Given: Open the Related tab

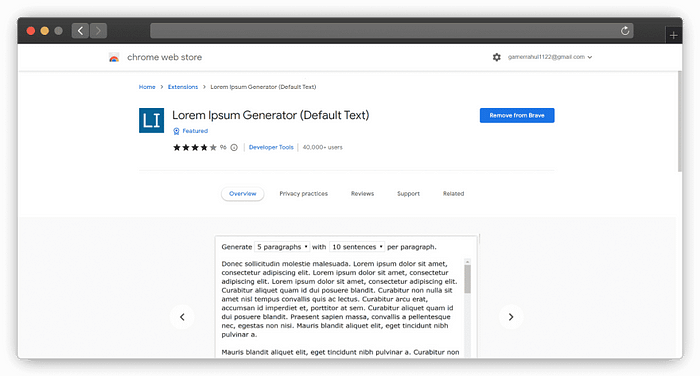Looking at the screenshot, I should coord(453,194).
